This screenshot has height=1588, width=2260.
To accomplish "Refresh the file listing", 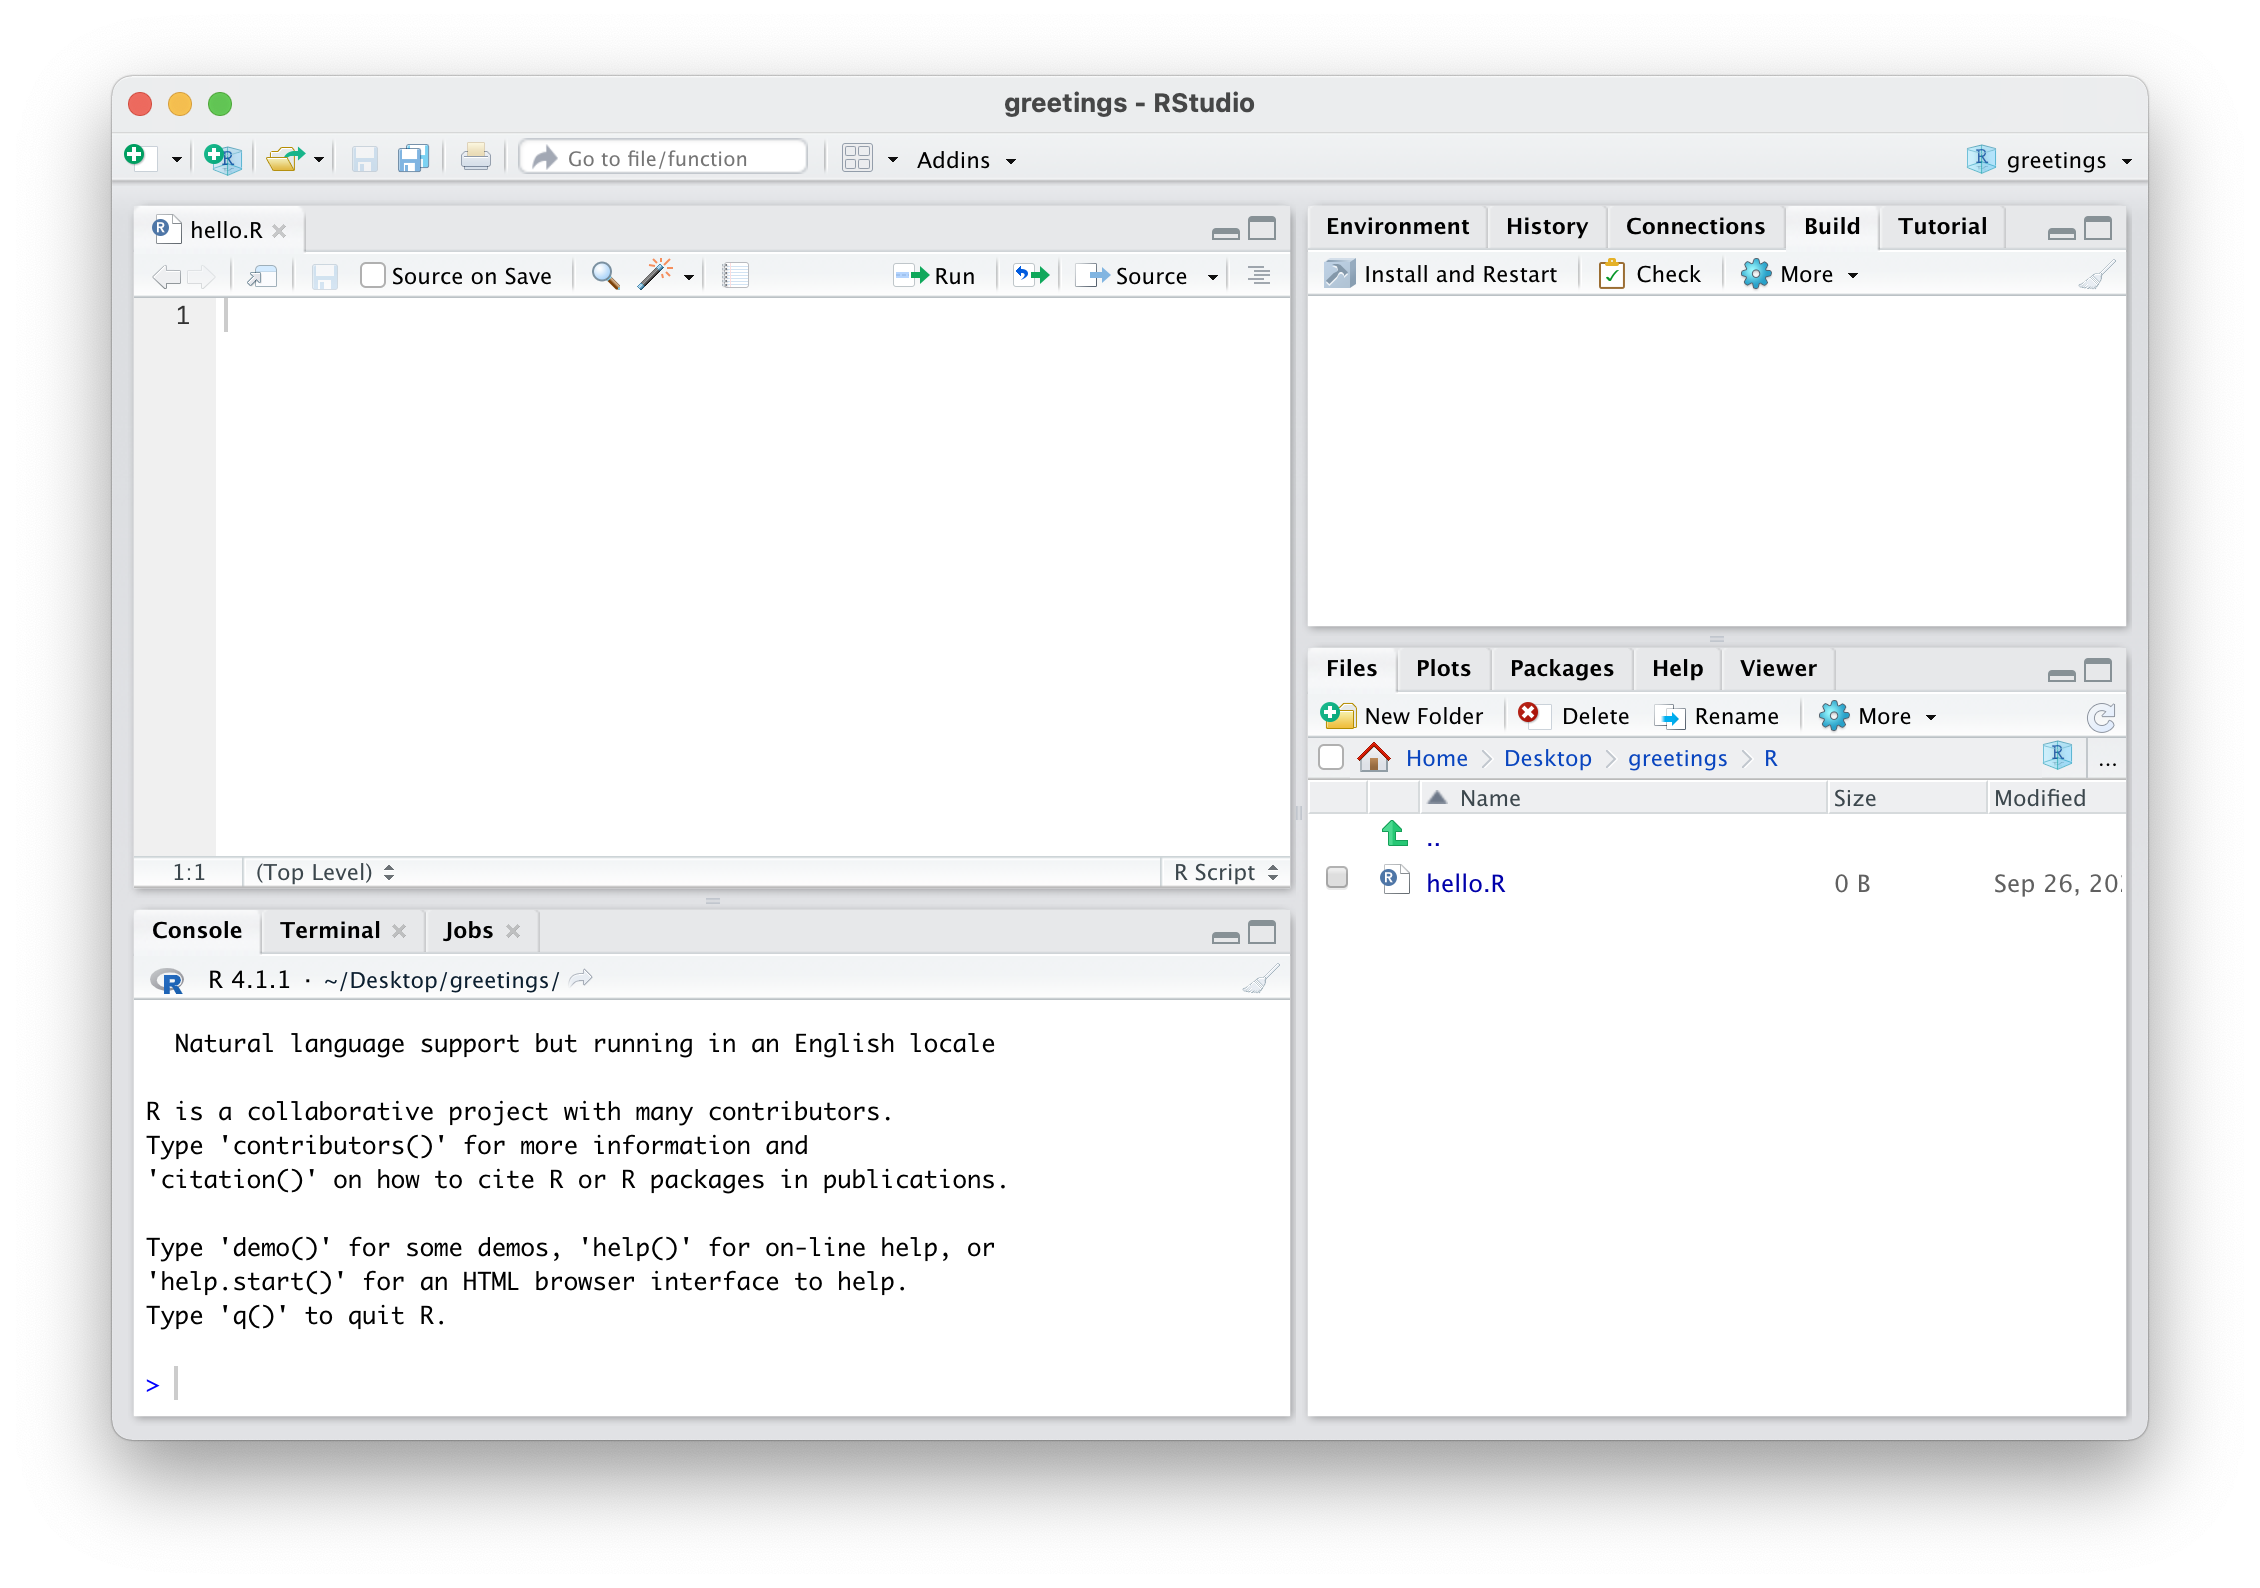I will point(2101,717).
